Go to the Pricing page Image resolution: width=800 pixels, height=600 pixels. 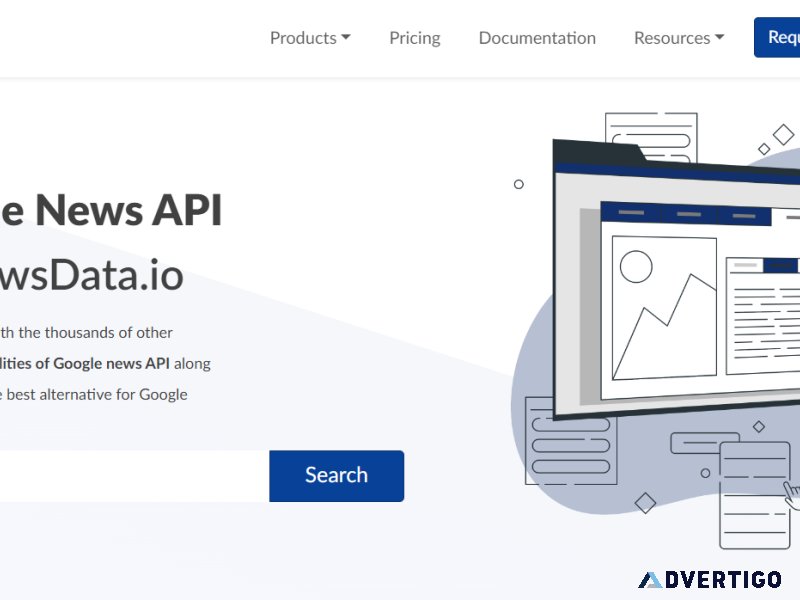(x=415, y=38)
